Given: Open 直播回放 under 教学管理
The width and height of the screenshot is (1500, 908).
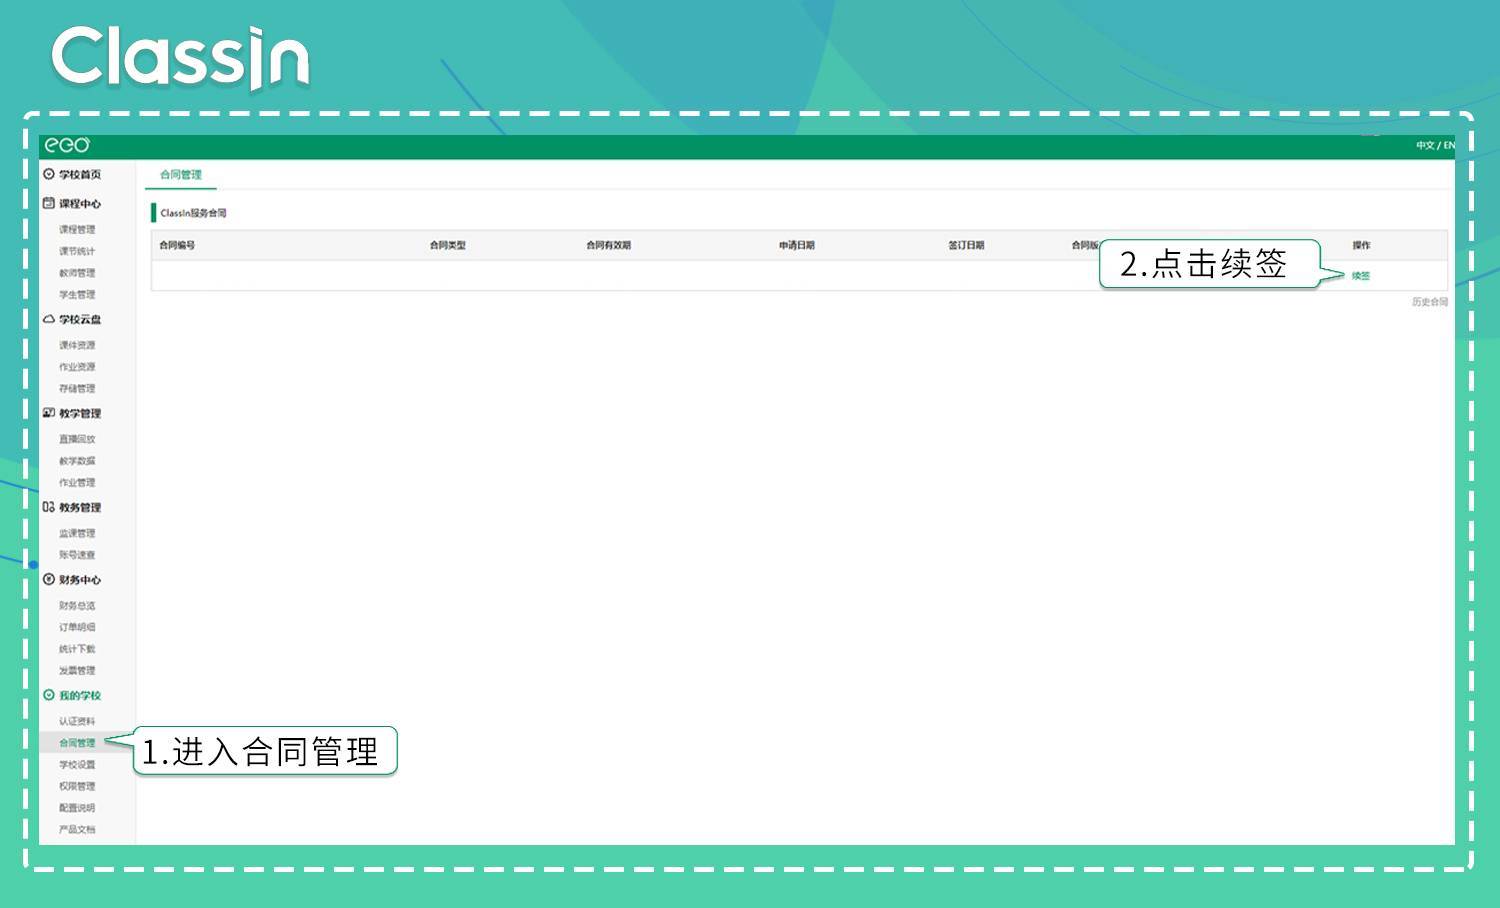Looking at the screenshot, I should tap(77, 439).
